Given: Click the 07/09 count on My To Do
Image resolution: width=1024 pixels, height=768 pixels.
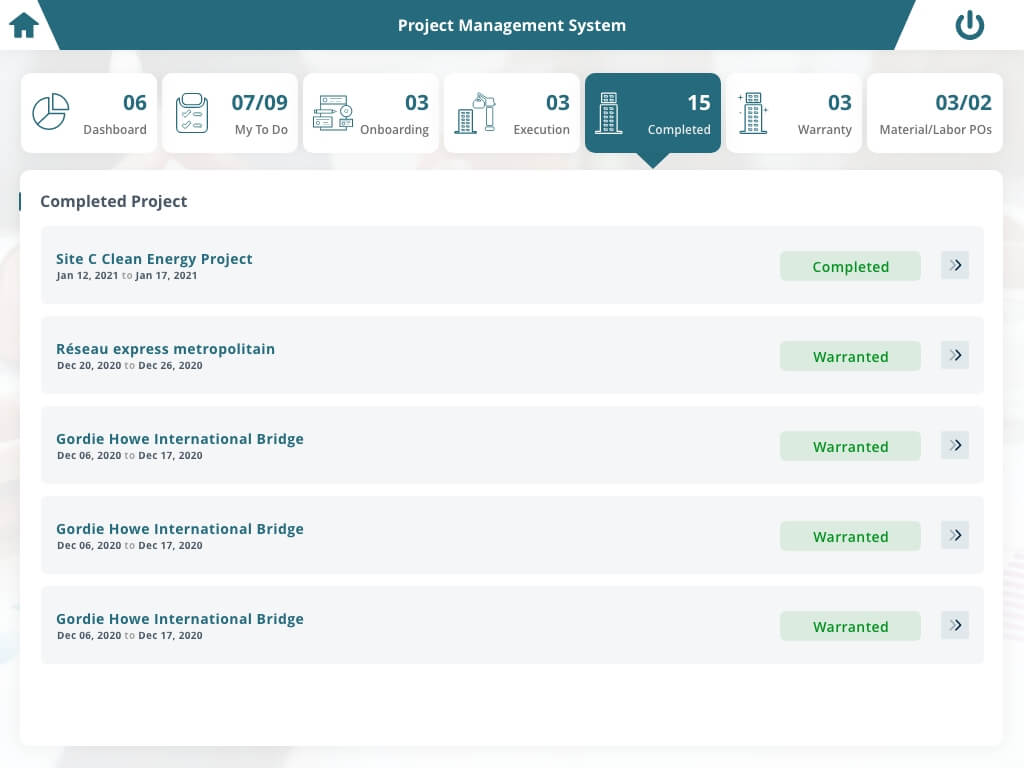Looking at the screenshot, I should 259,103.
